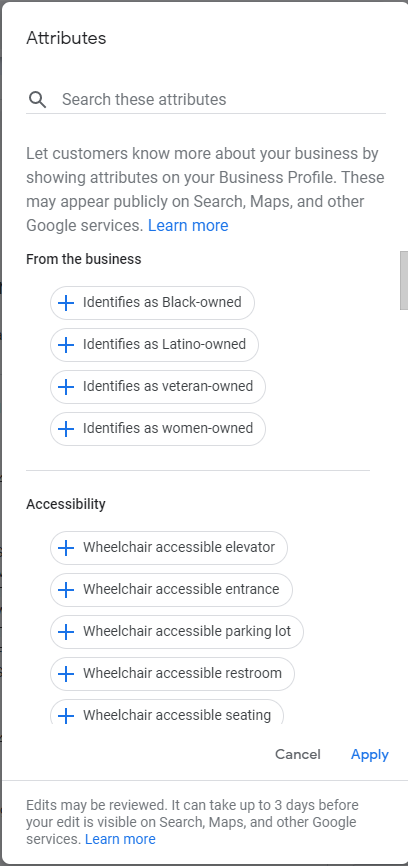Open Learn more link about edit reviews
This screenshot has width=408, height=866.
pos(120,839)
